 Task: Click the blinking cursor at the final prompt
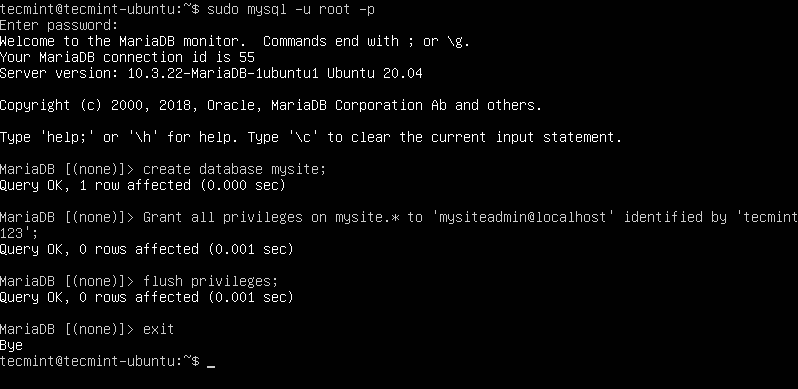pyautogui.click(x=211, y=365)
